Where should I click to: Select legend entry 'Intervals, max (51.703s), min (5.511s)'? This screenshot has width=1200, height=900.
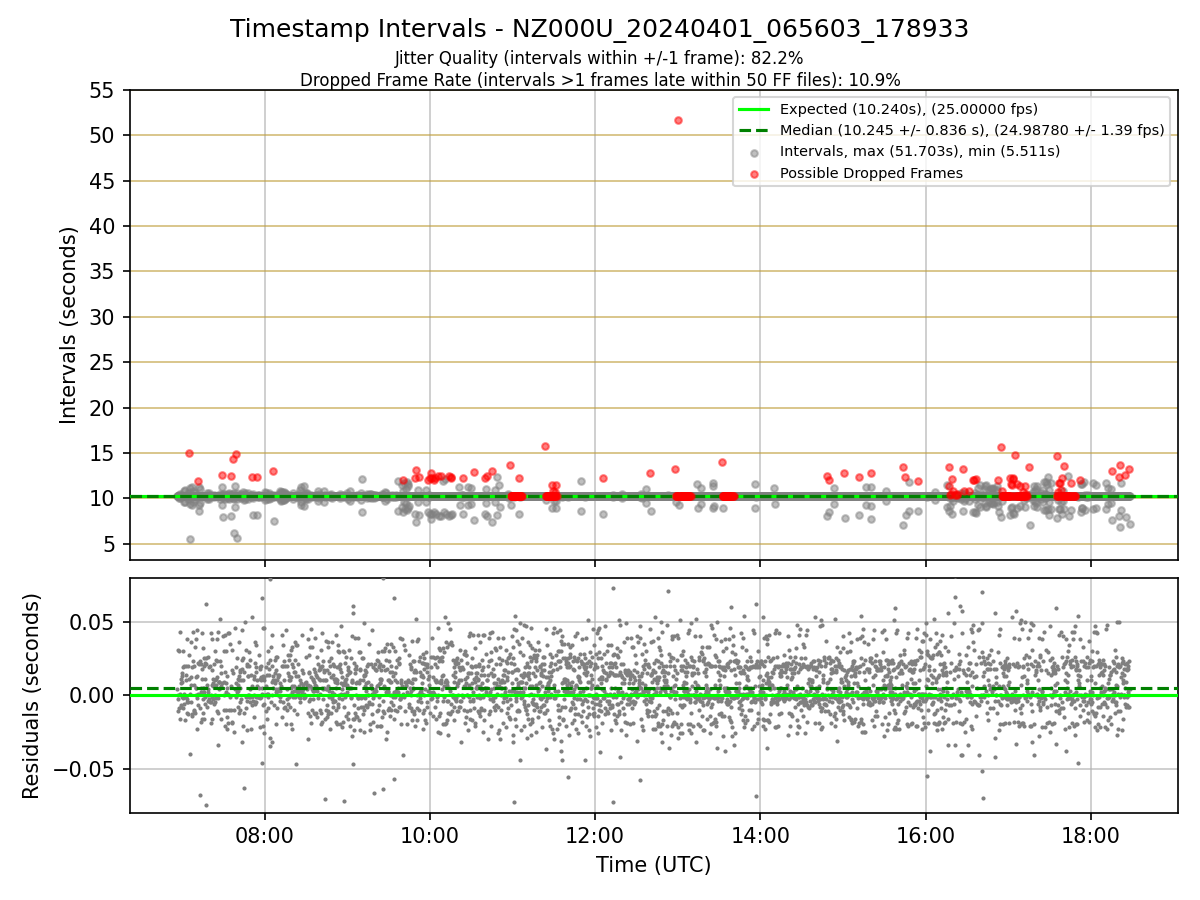920,151
